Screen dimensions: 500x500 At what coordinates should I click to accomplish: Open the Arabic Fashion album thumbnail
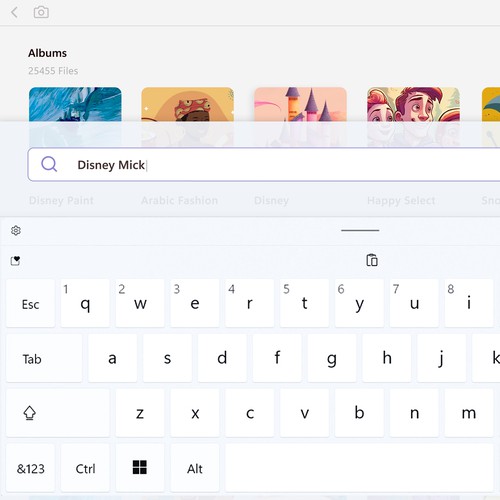(x=188, y=117)
